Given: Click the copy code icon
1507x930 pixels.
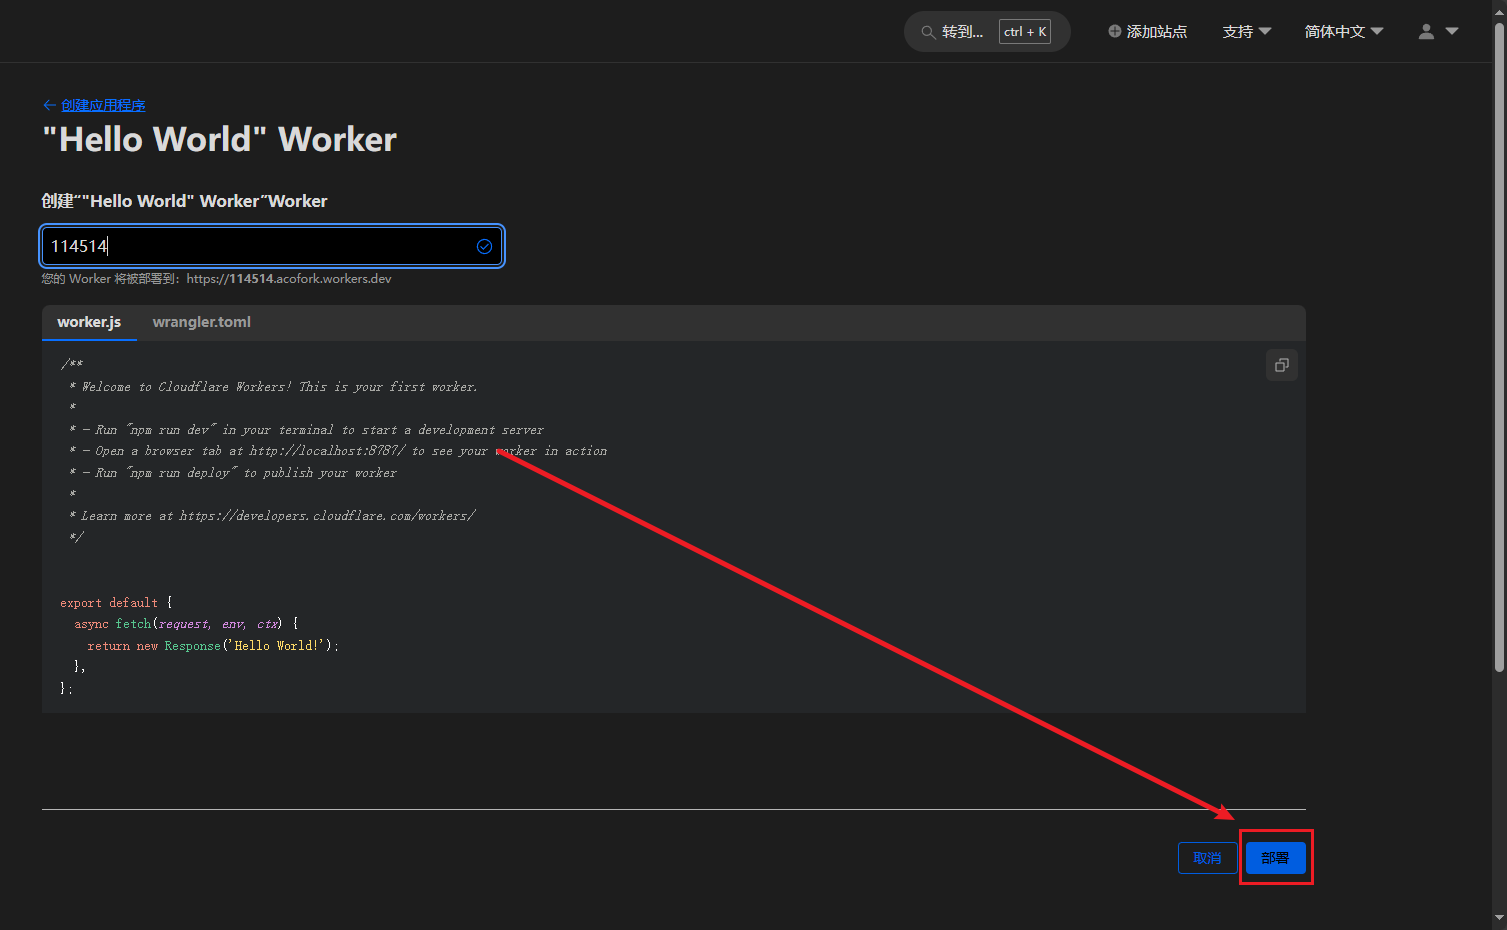Looking at the screenshot, I should click(x=1281, y=365).
